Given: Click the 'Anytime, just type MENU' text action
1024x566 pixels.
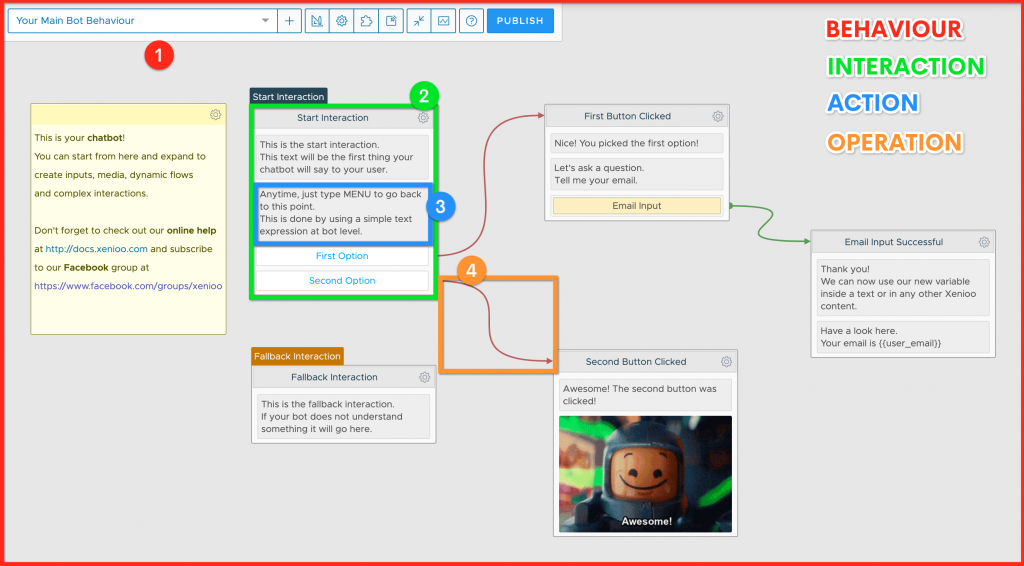Looking at the screenshot, I should coord(342,213).
